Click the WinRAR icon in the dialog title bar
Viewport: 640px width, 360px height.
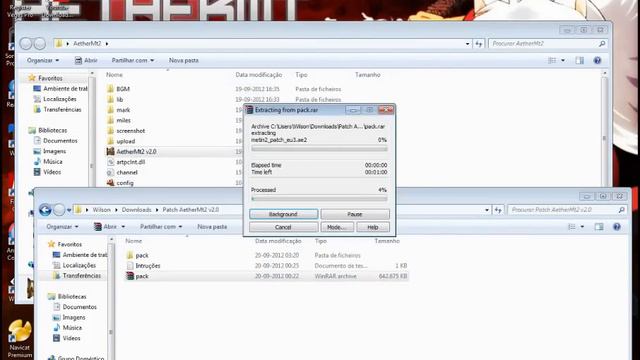click(249, 110)
